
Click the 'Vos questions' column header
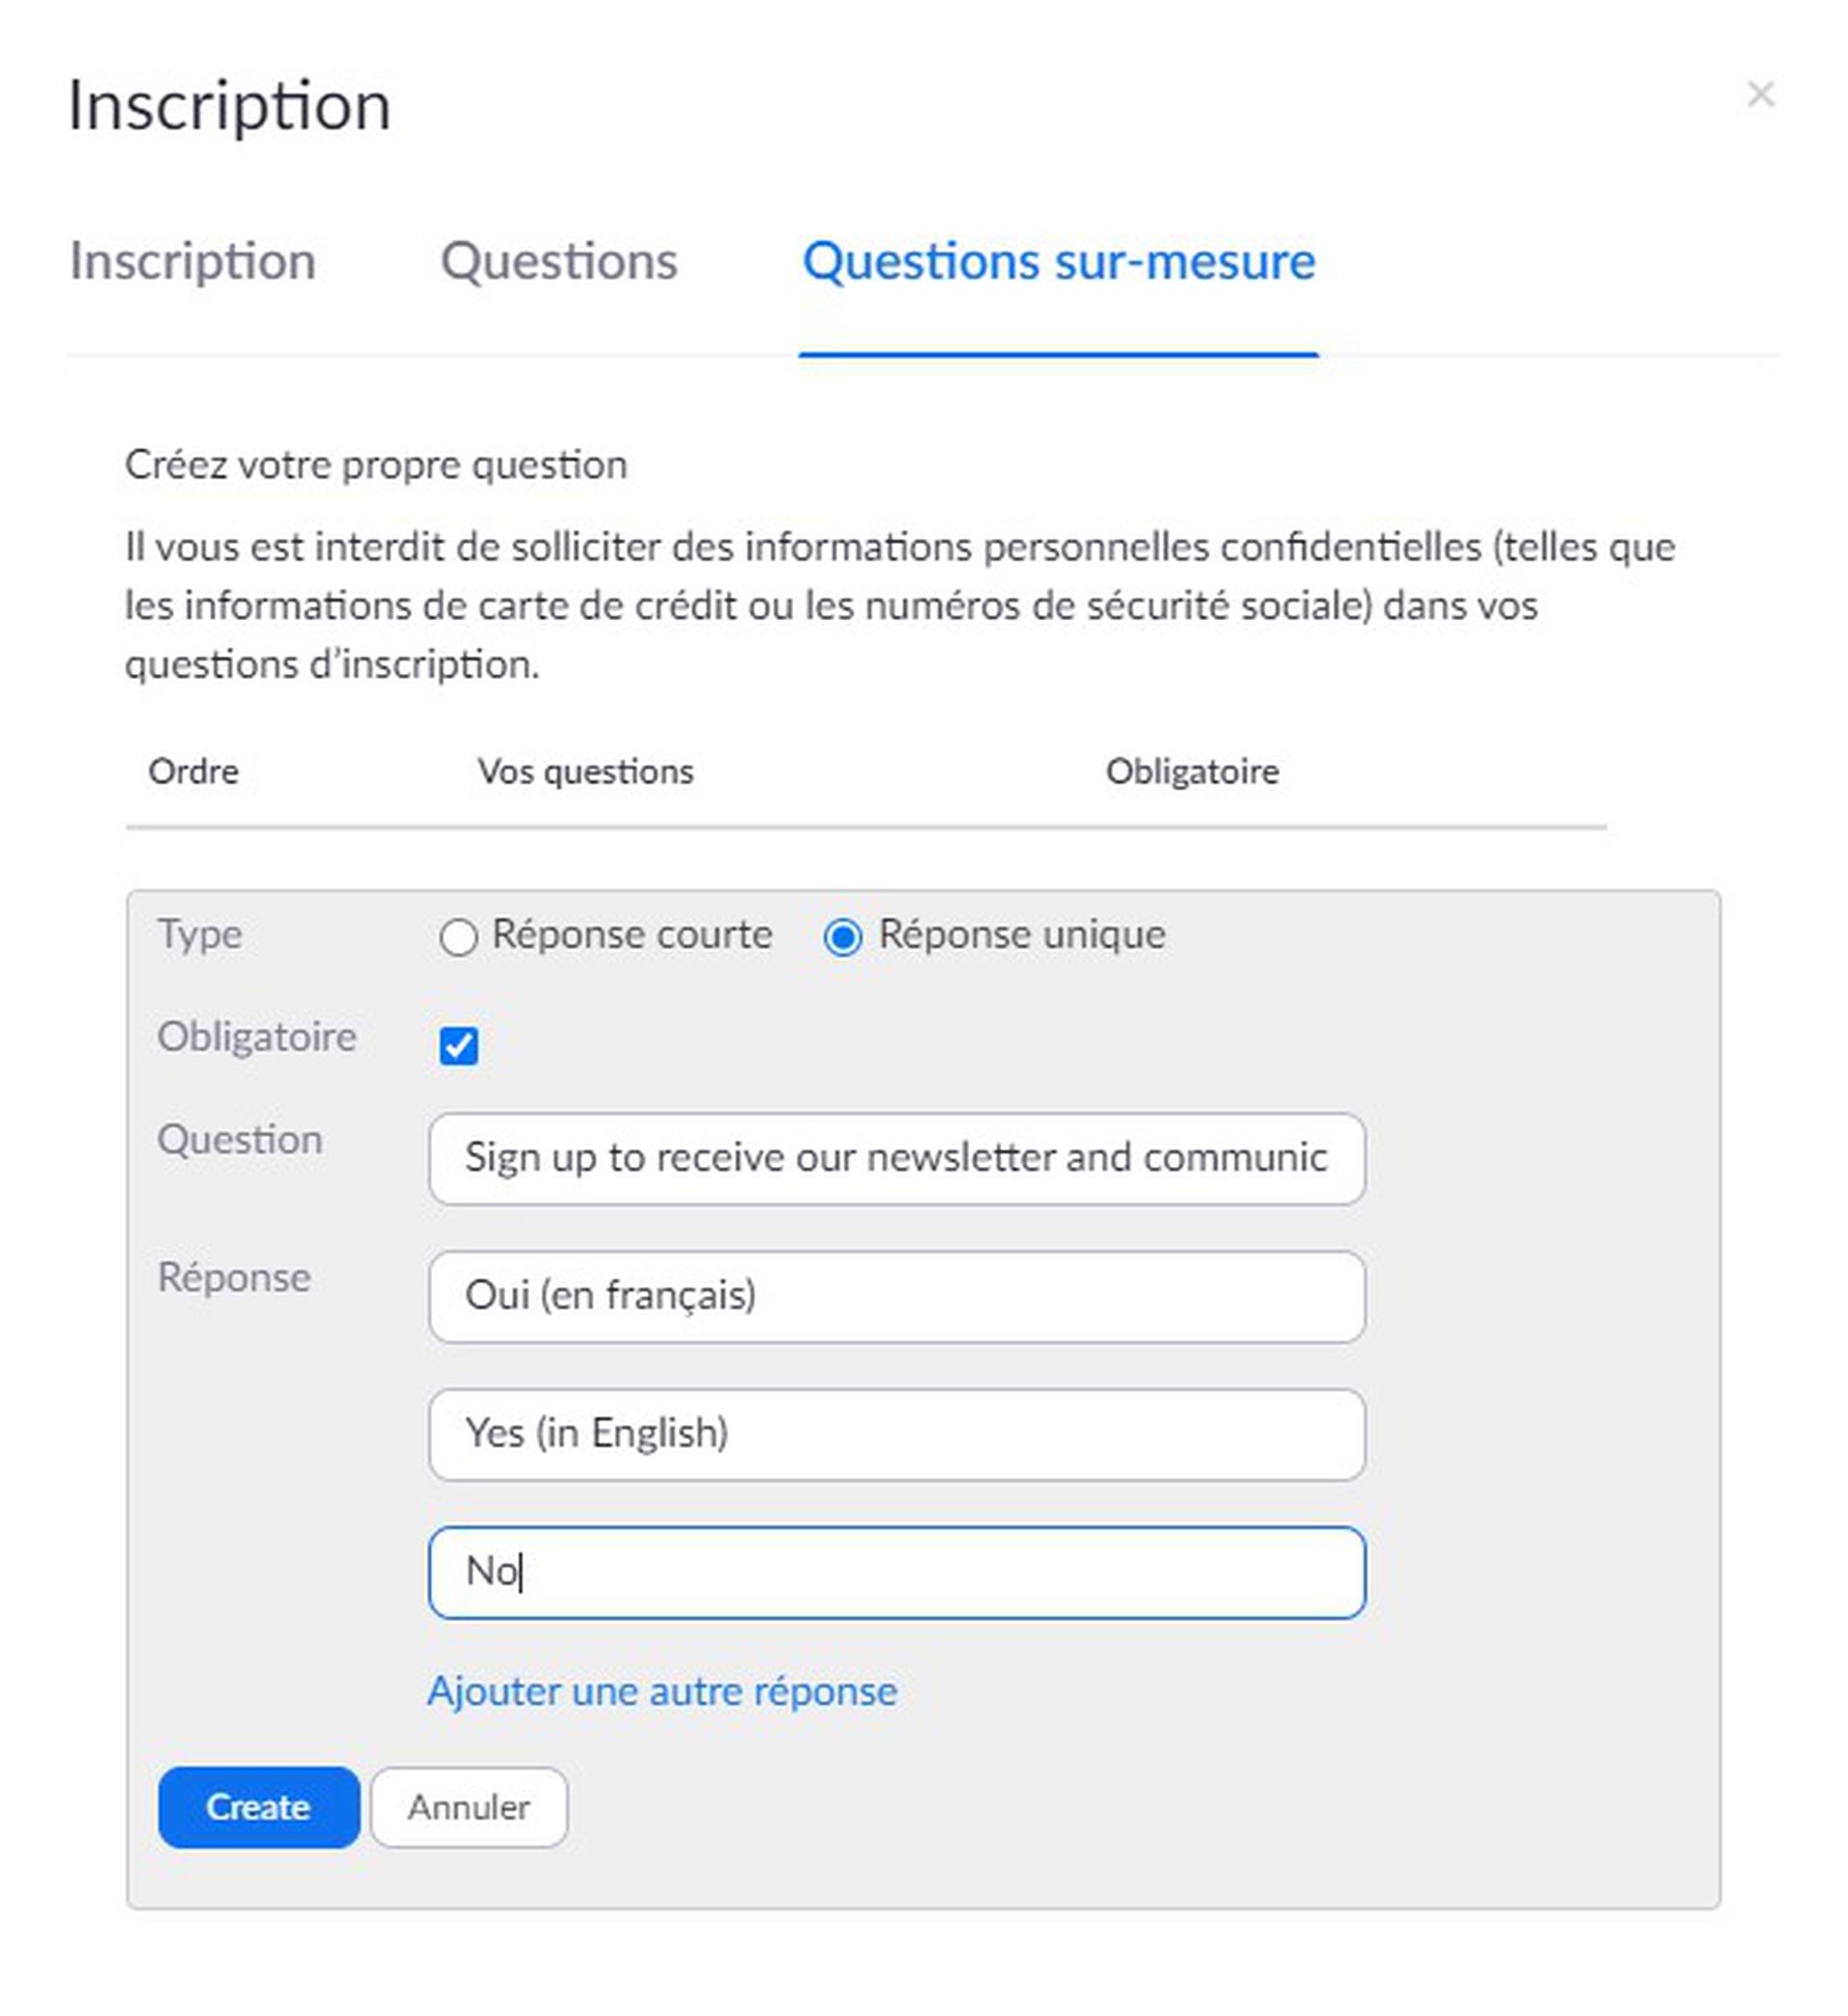point(585,771)
